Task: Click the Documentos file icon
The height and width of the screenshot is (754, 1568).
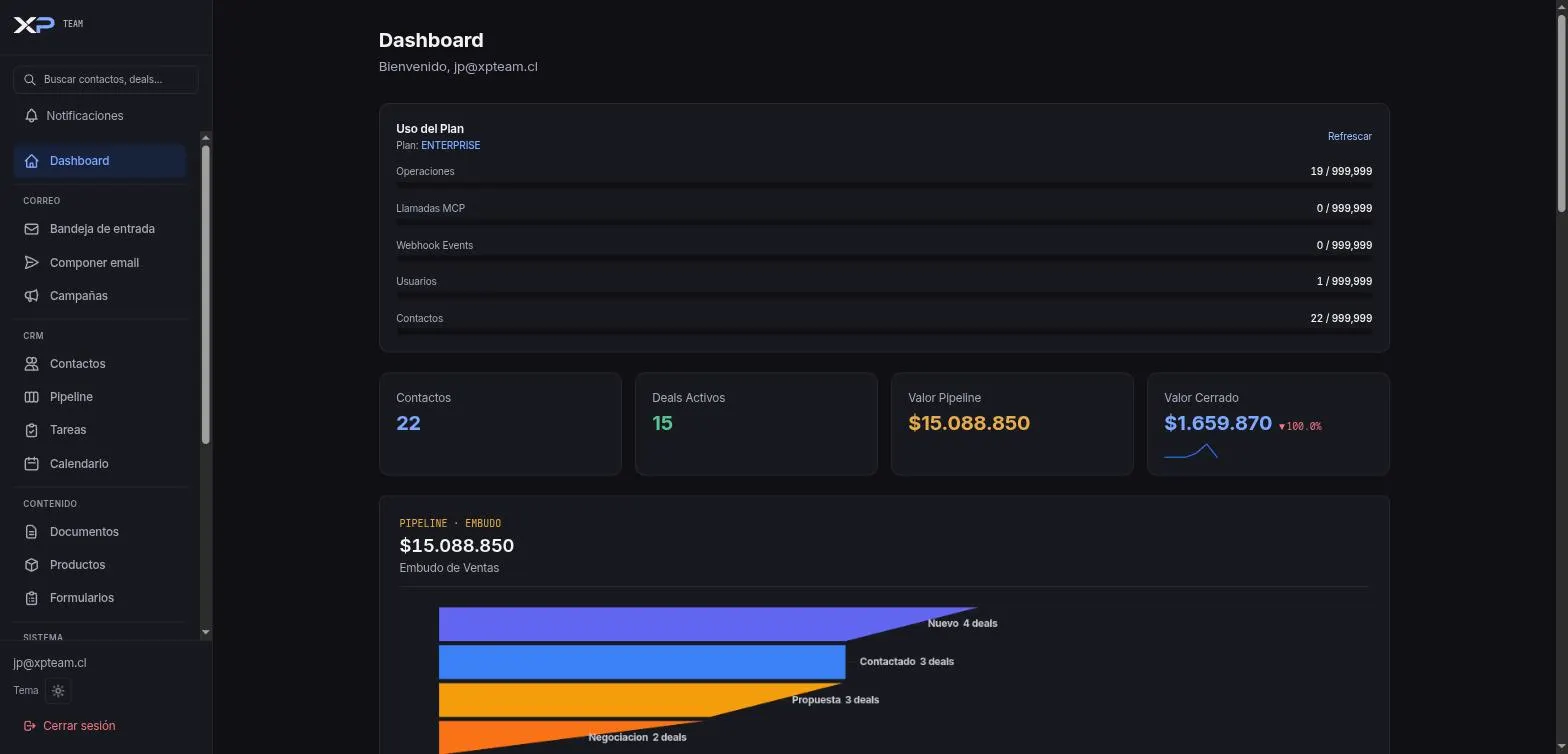Action: coord(32,532)
